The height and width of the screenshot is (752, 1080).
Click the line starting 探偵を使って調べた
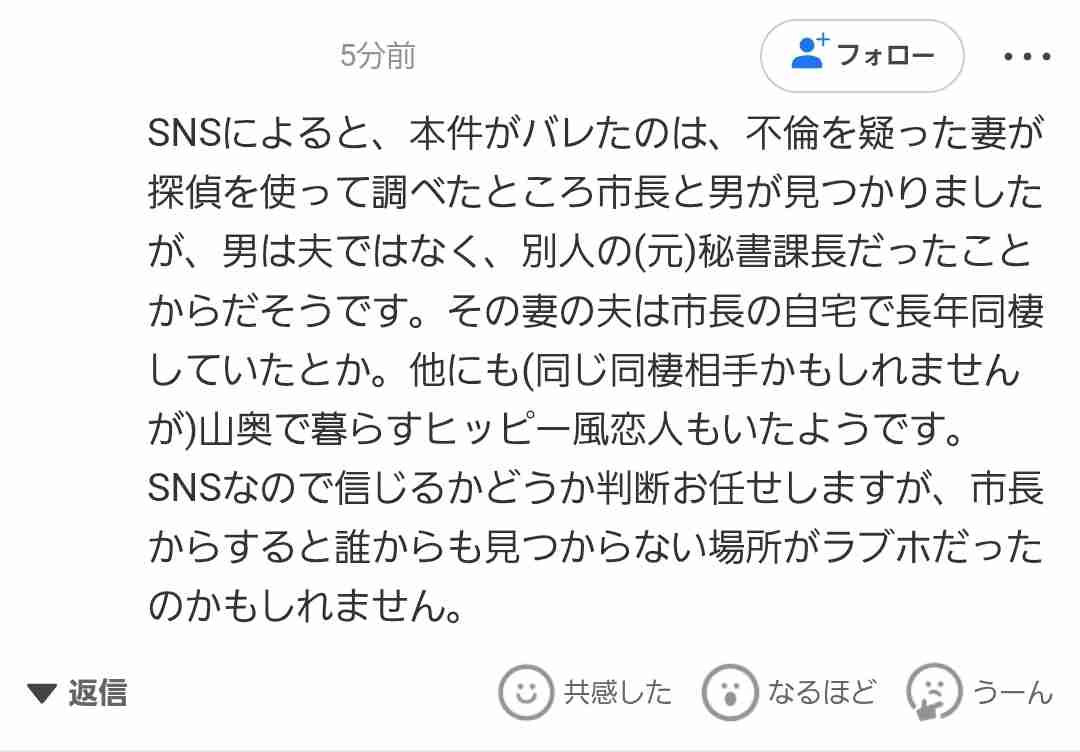point(596,192)
